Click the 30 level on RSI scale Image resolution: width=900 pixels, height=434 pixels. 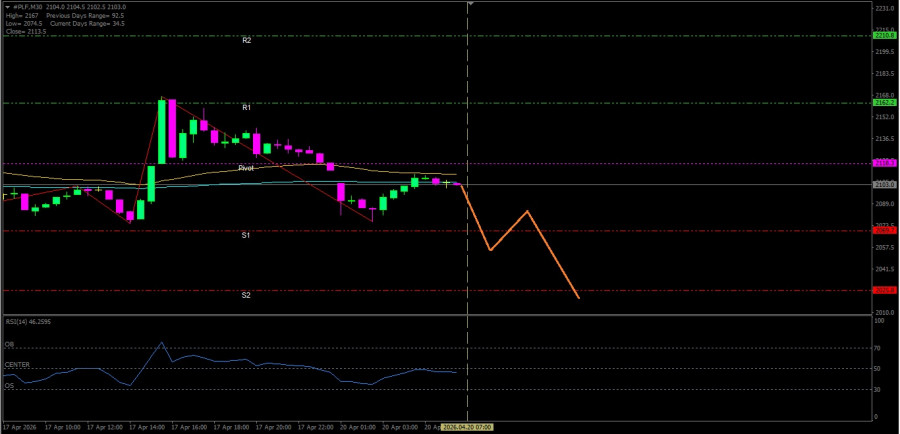pyautogui.click(x=878, y=389)
